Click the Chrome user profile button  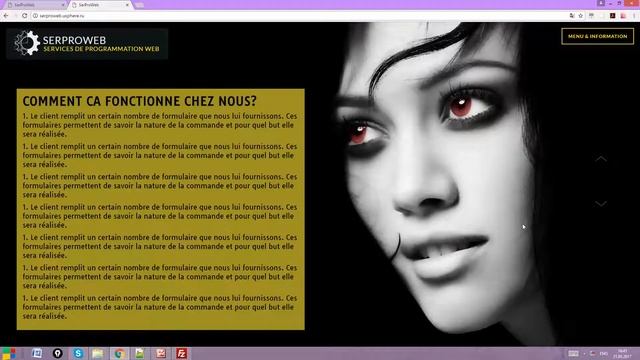click(x=601, y=3)
